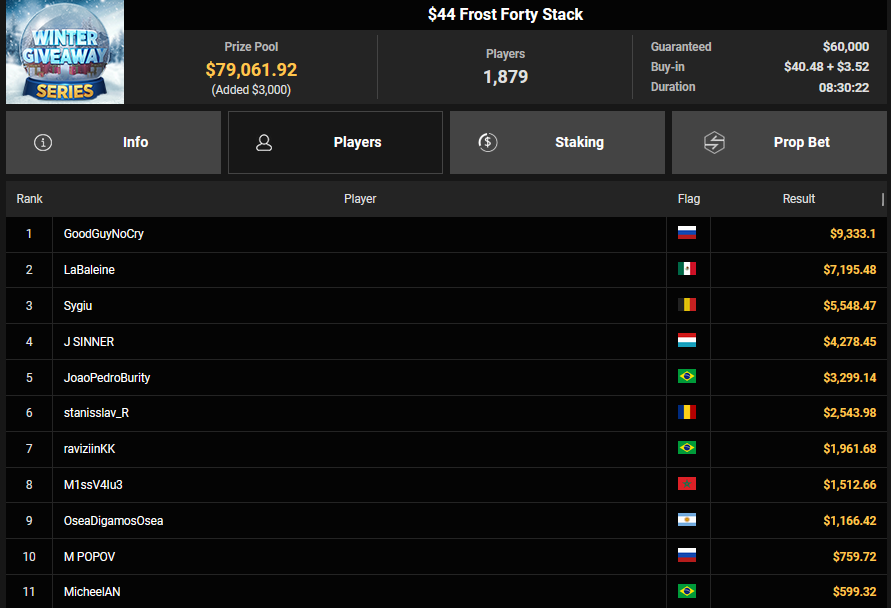Screen dimensions: 891x608
Task: Click GoodGuyNoCry's country flag icon
Action: point(687,233)
